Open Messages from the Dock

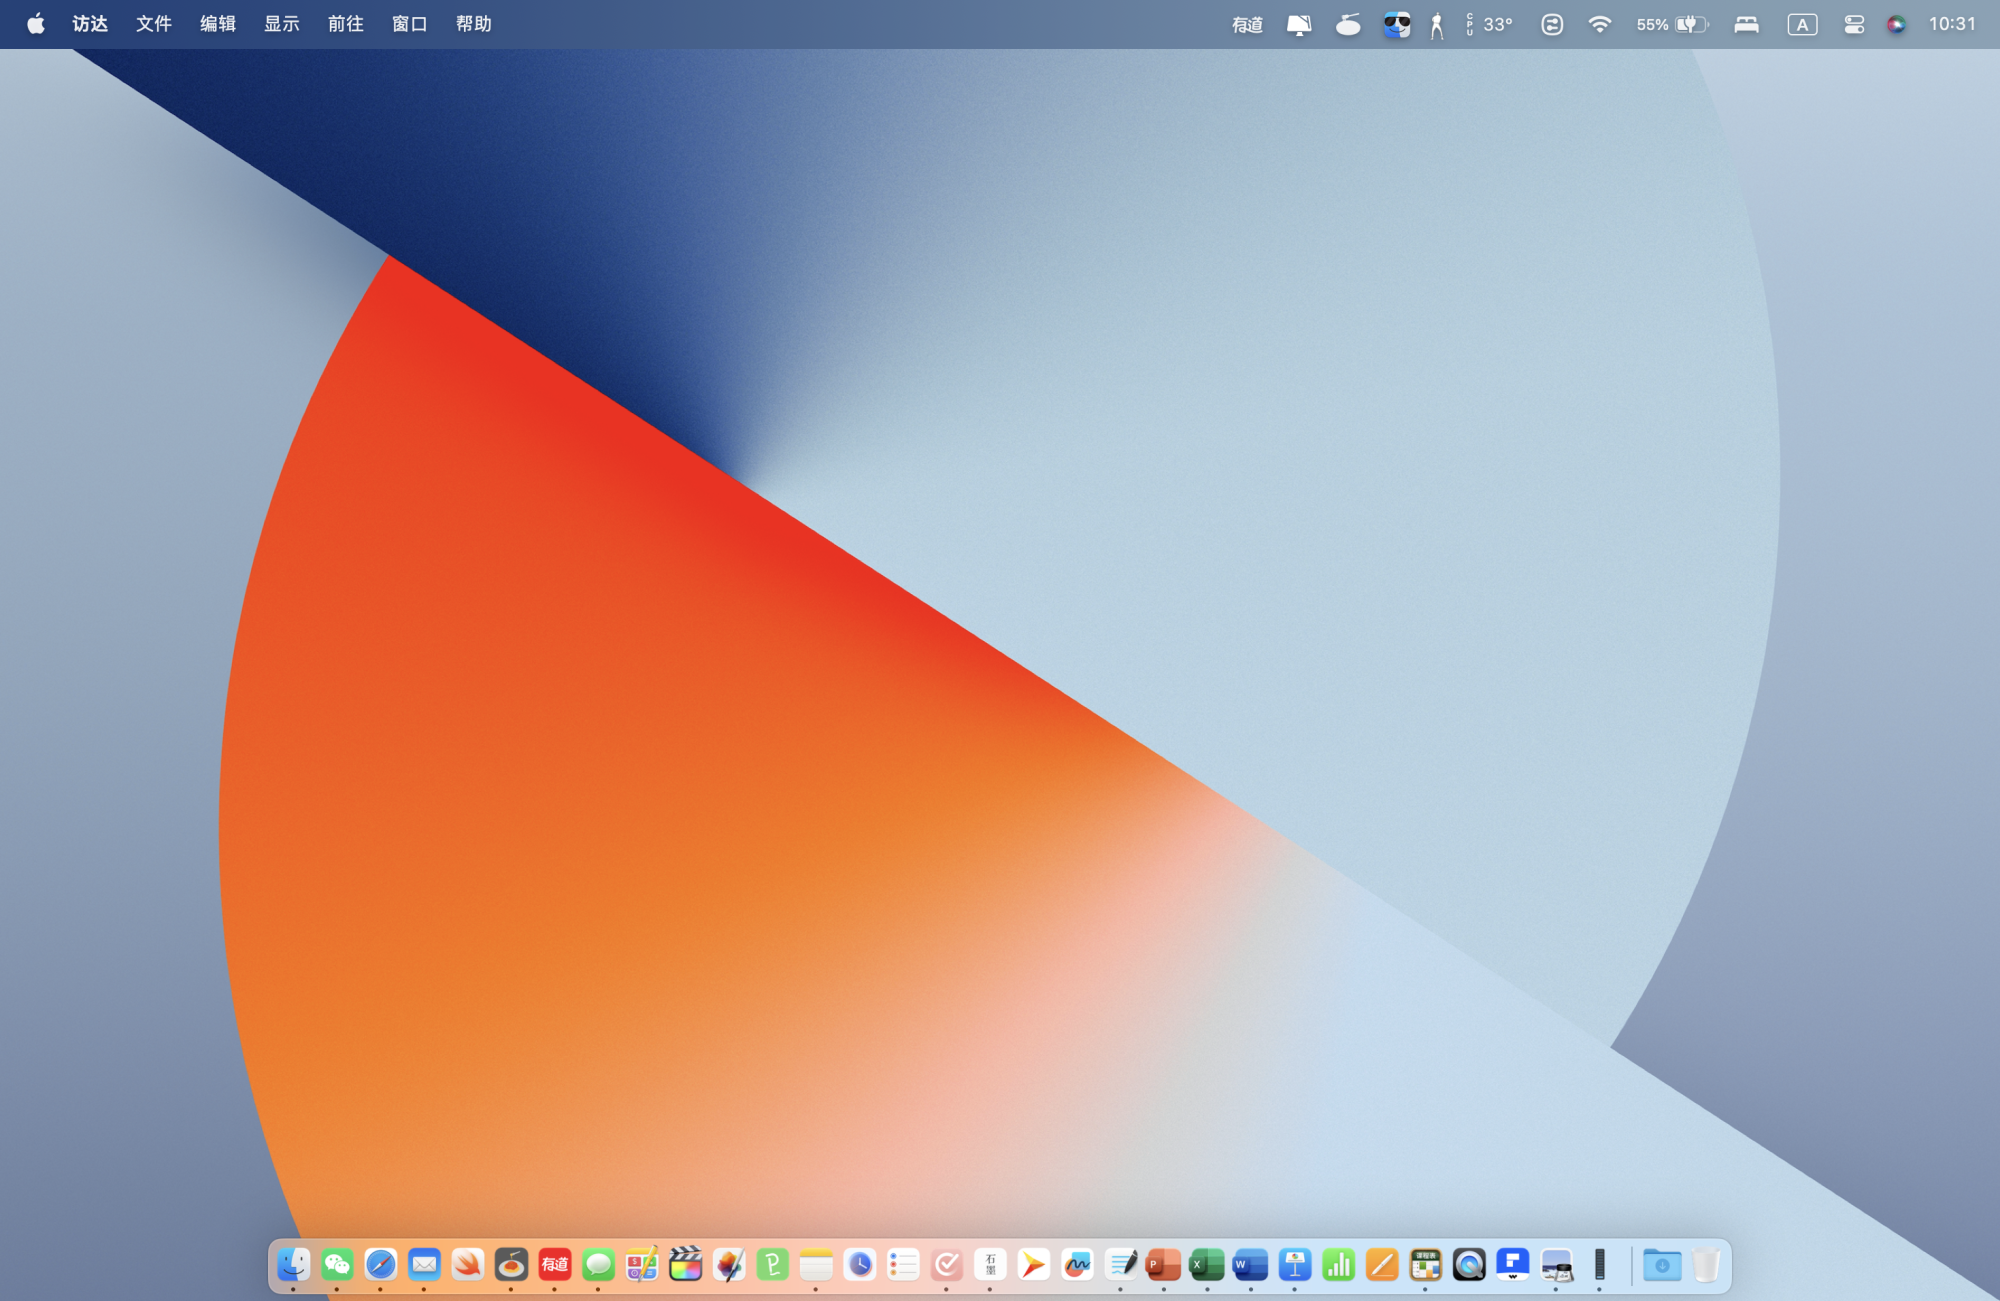(x=598, y=1265)
